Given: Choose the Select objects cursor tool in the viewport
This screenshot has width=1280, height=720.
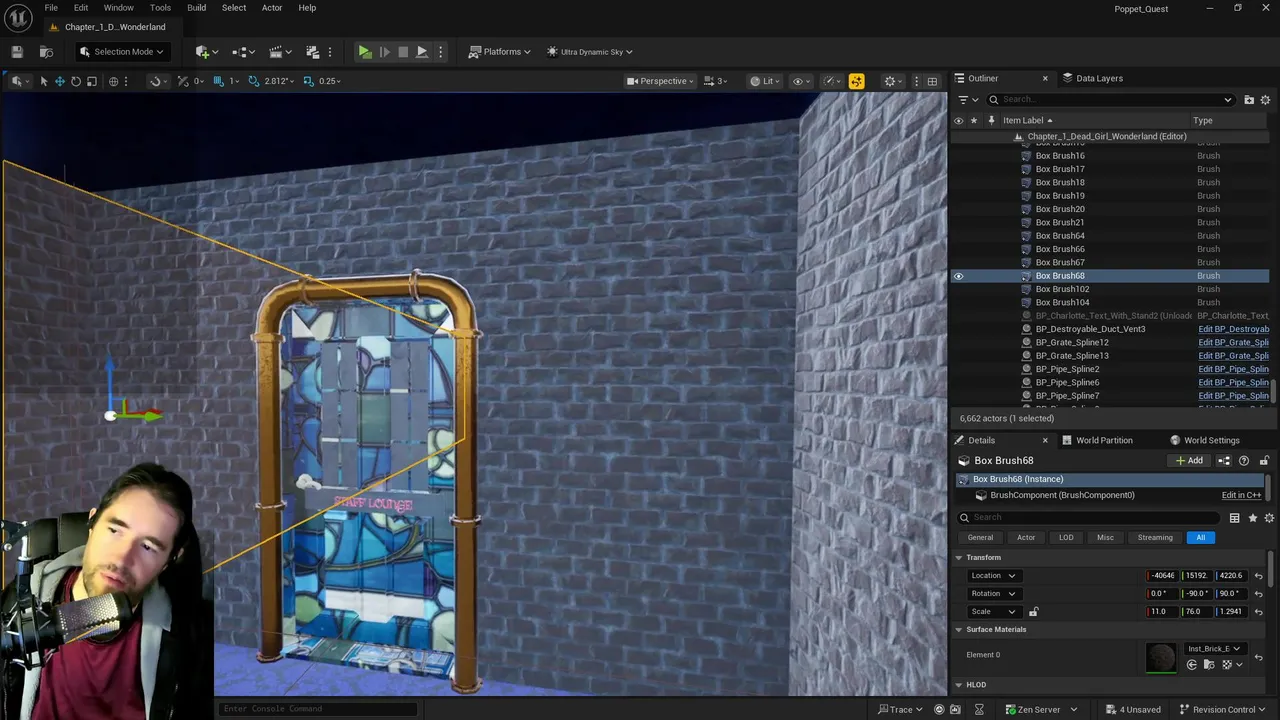Looking at the screenshot, I should click(43, 81).
